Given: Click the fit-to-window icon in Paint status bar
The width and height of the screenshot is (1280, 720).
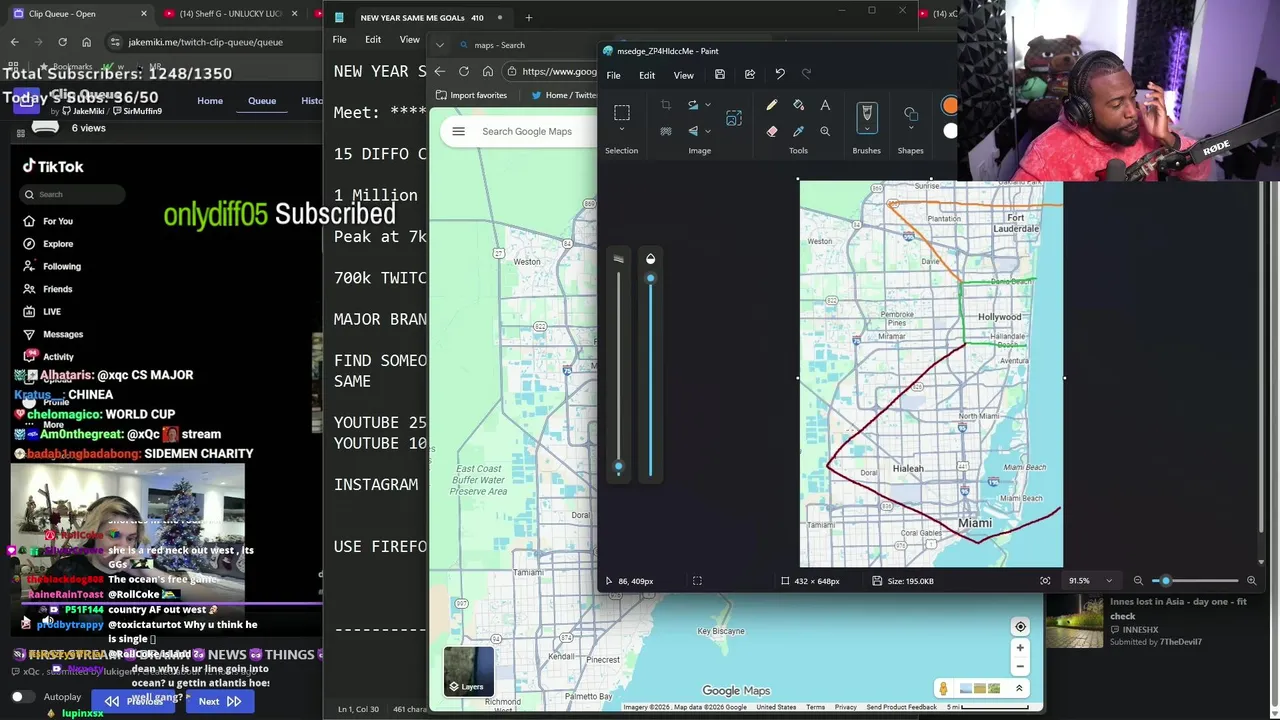Looking at the screenshot, I should (x=1045, y=581).
